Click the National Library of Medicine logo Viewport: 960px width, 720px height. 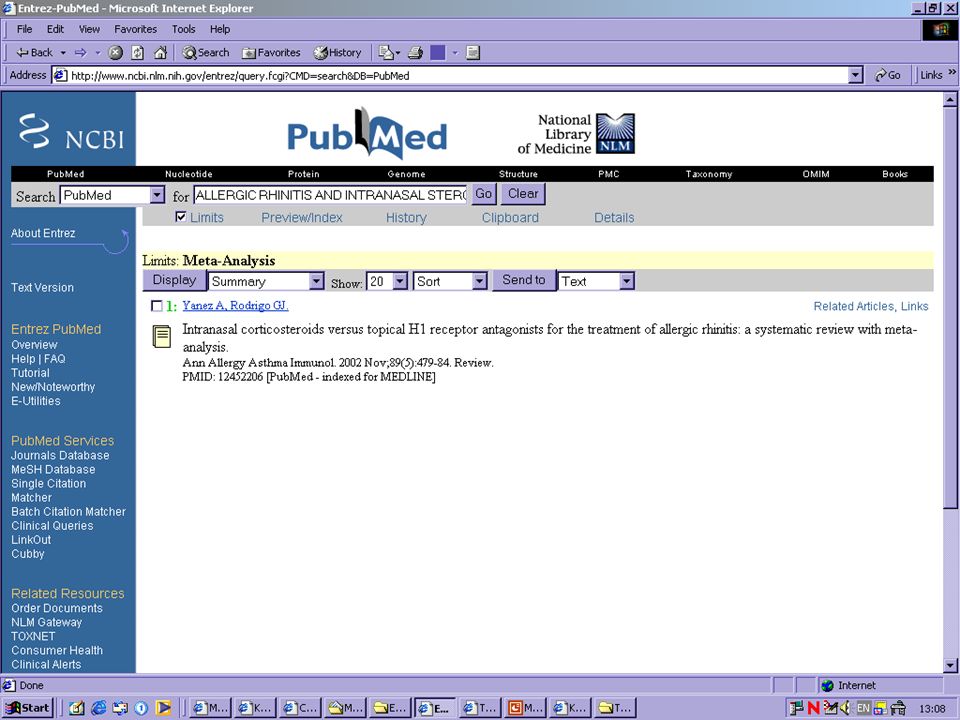tap(576, 133)
